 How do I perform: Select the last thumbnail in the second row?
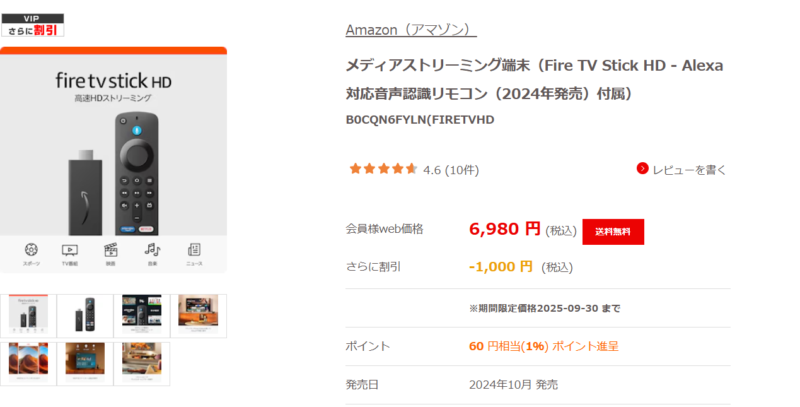coord(142,363)
